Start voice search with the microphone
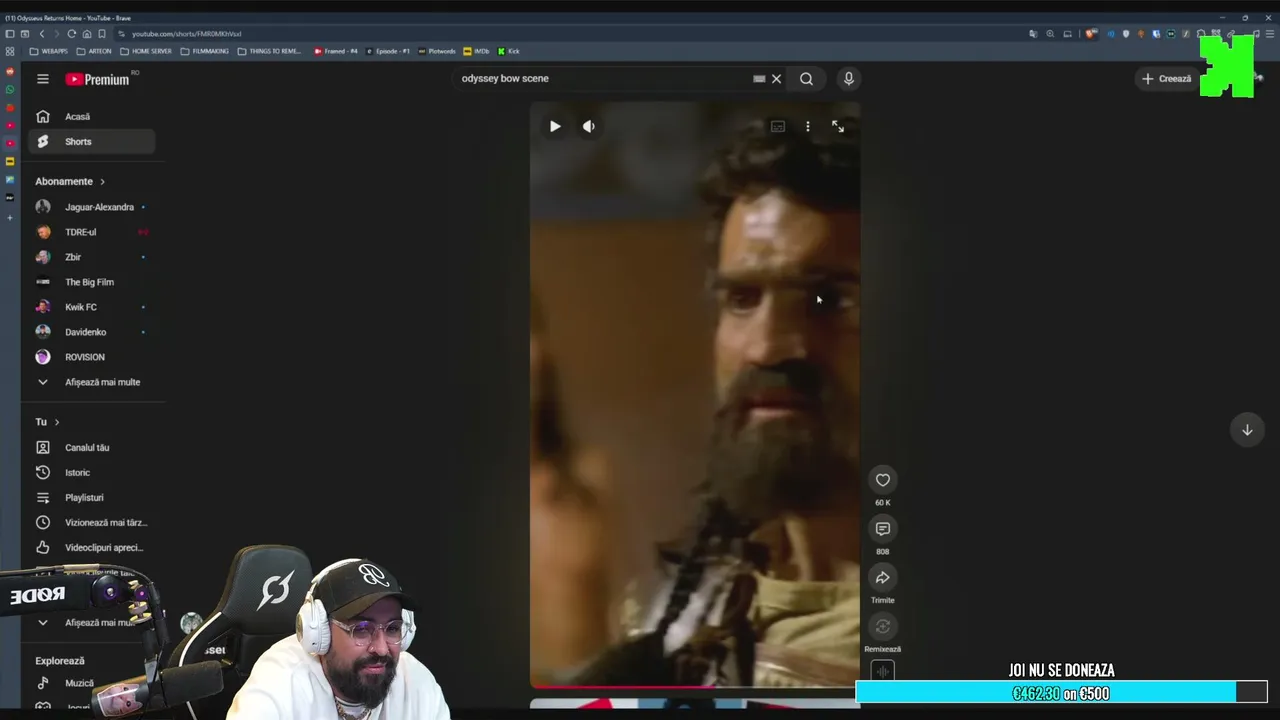 848,79
